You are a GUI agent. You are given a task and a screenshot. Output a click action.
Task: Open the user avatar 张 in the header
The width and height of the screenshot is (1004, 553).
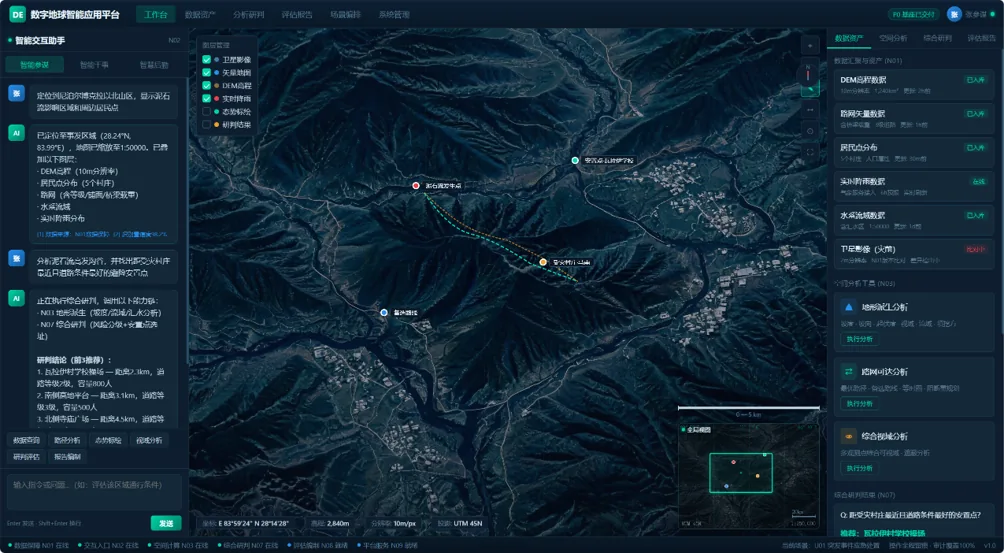coord(954,14)
